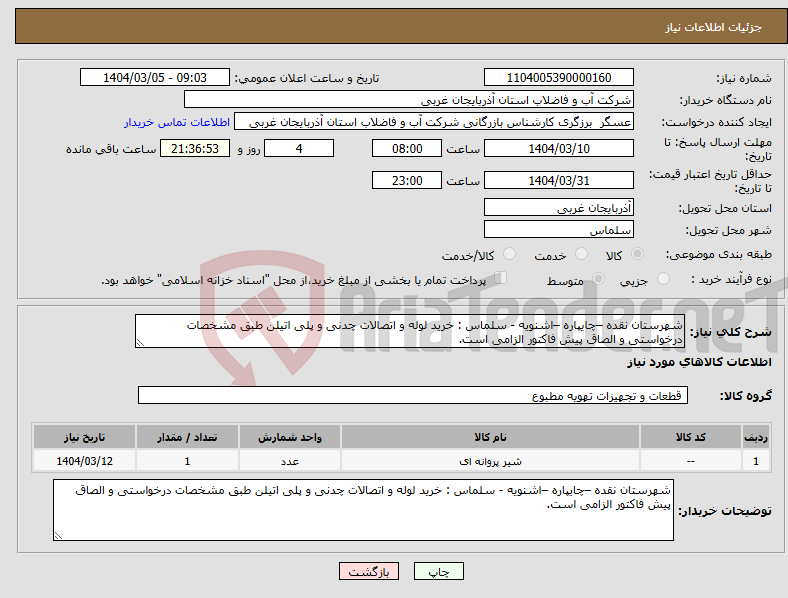Image resolution: width=788 pixels, height=598 pixels.
Task: Toggle the Islamic treasury payment checkbox
Action: 501,278
